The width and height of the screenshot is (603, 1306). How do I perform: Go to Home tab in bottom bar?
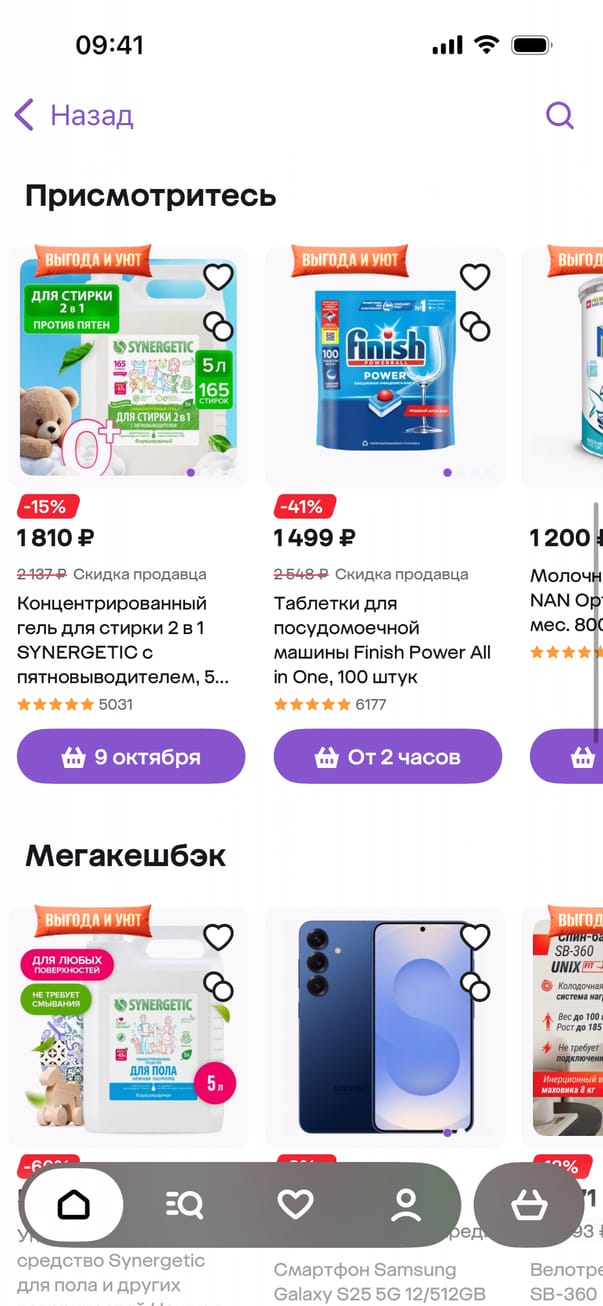coord(74,1205)
